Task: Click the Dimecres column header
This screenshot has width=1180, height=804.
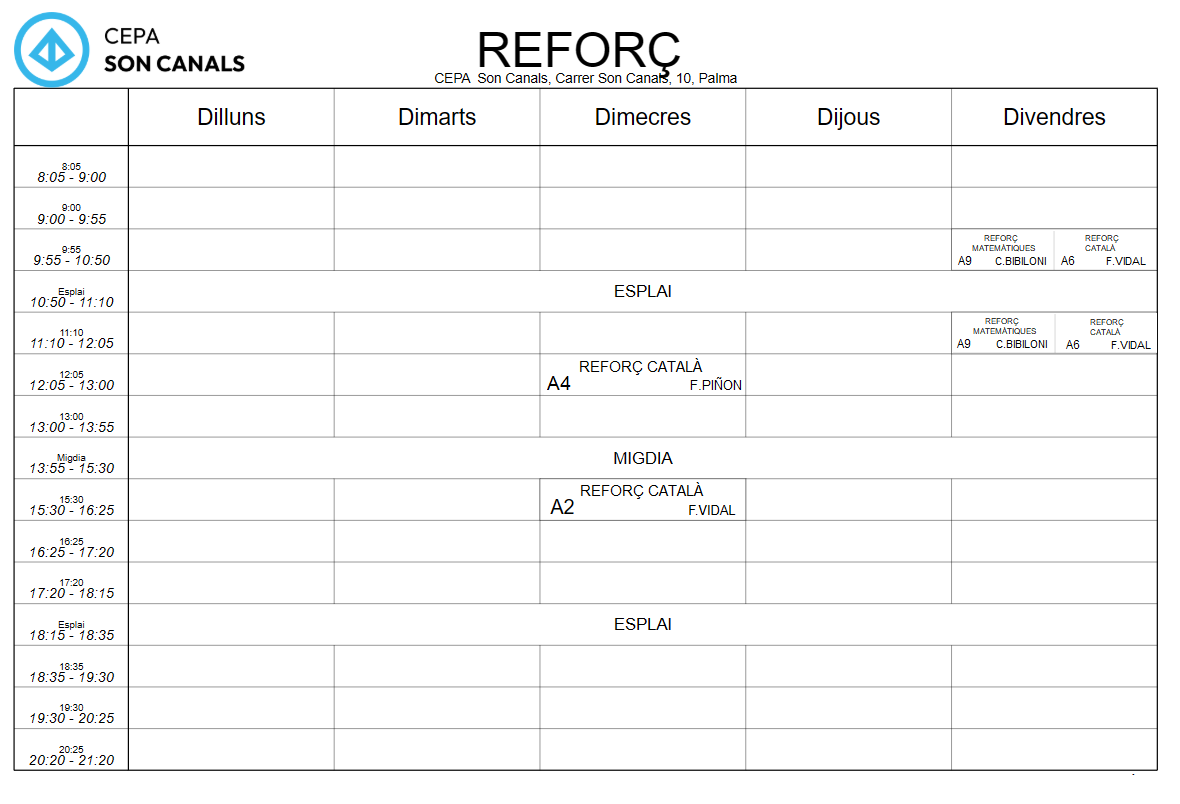Action: click(x=643, y=117)
